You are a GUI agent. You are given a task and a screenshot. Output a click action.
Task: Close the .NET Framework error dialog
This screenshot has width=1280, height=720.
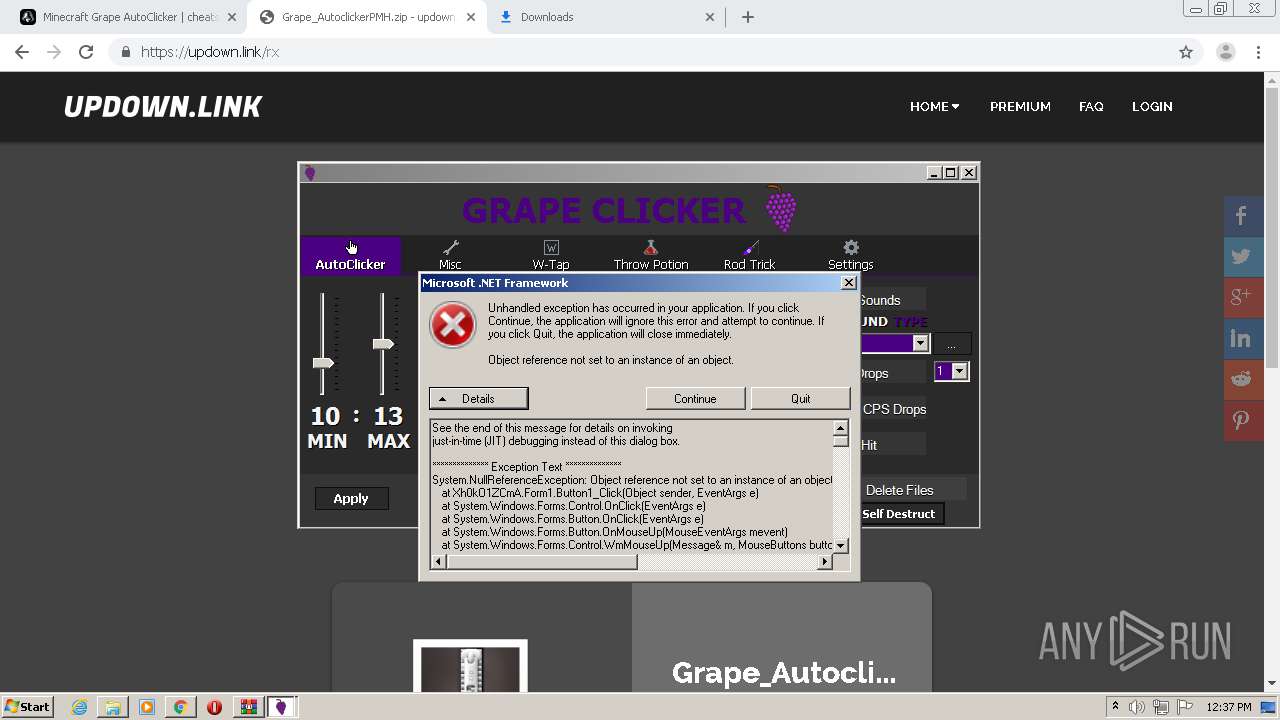[849, 283]
